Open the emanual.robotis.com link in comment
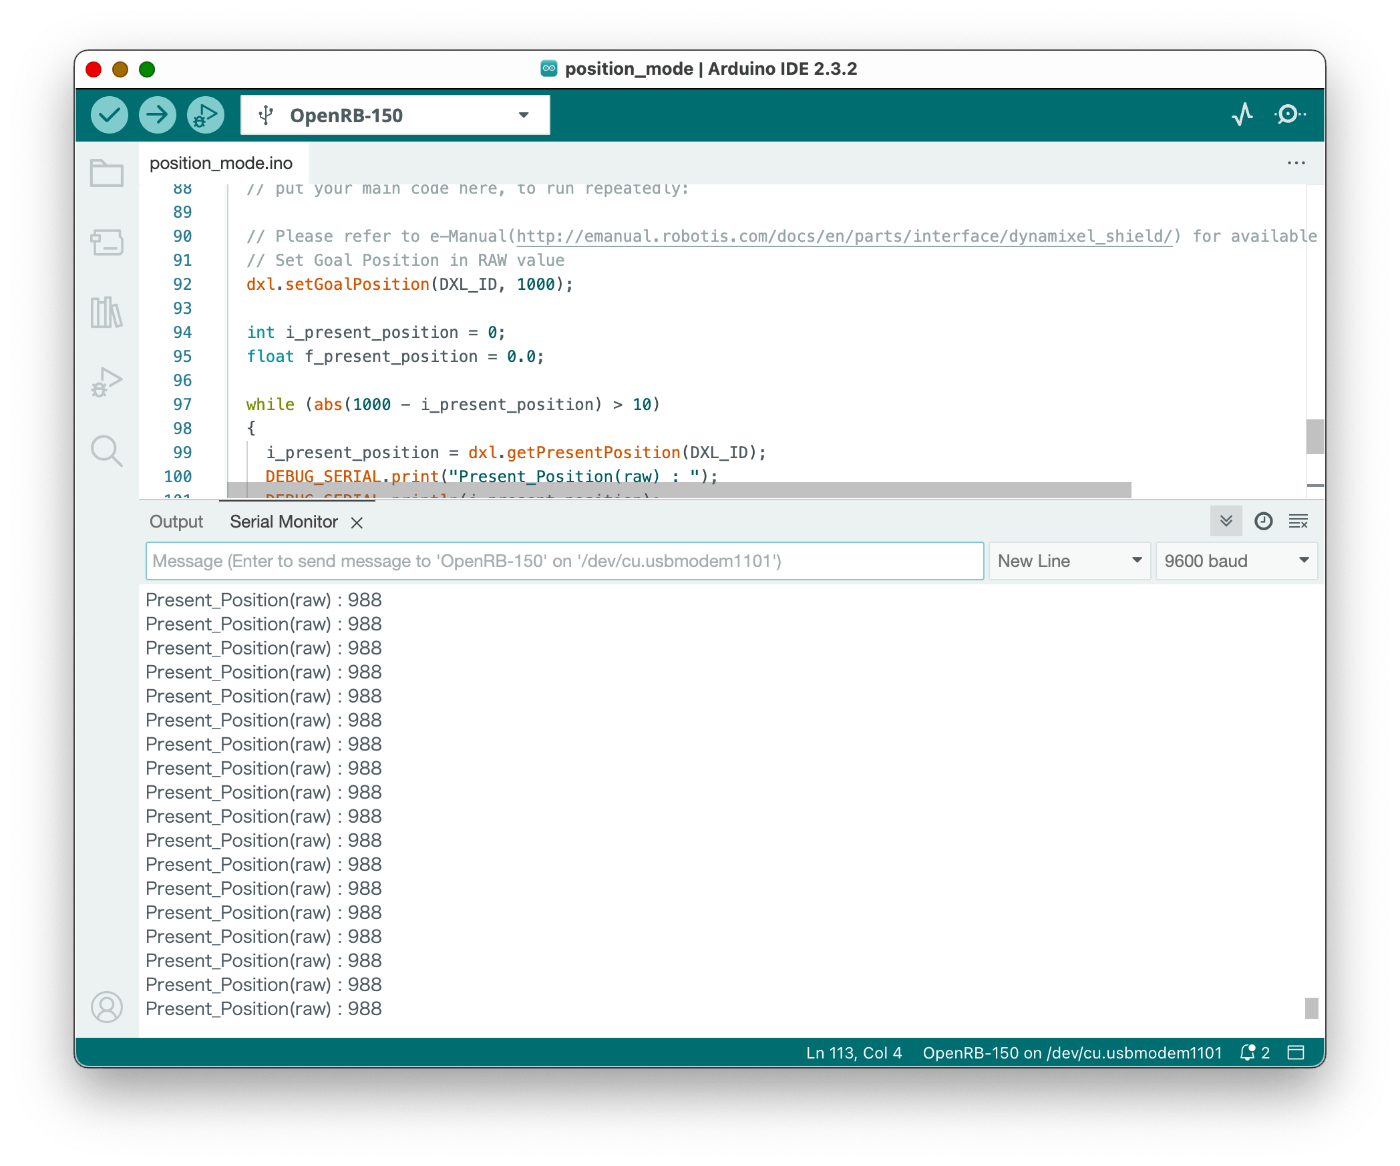Viewport: 1400px width, 1166px height. (844, 236)
